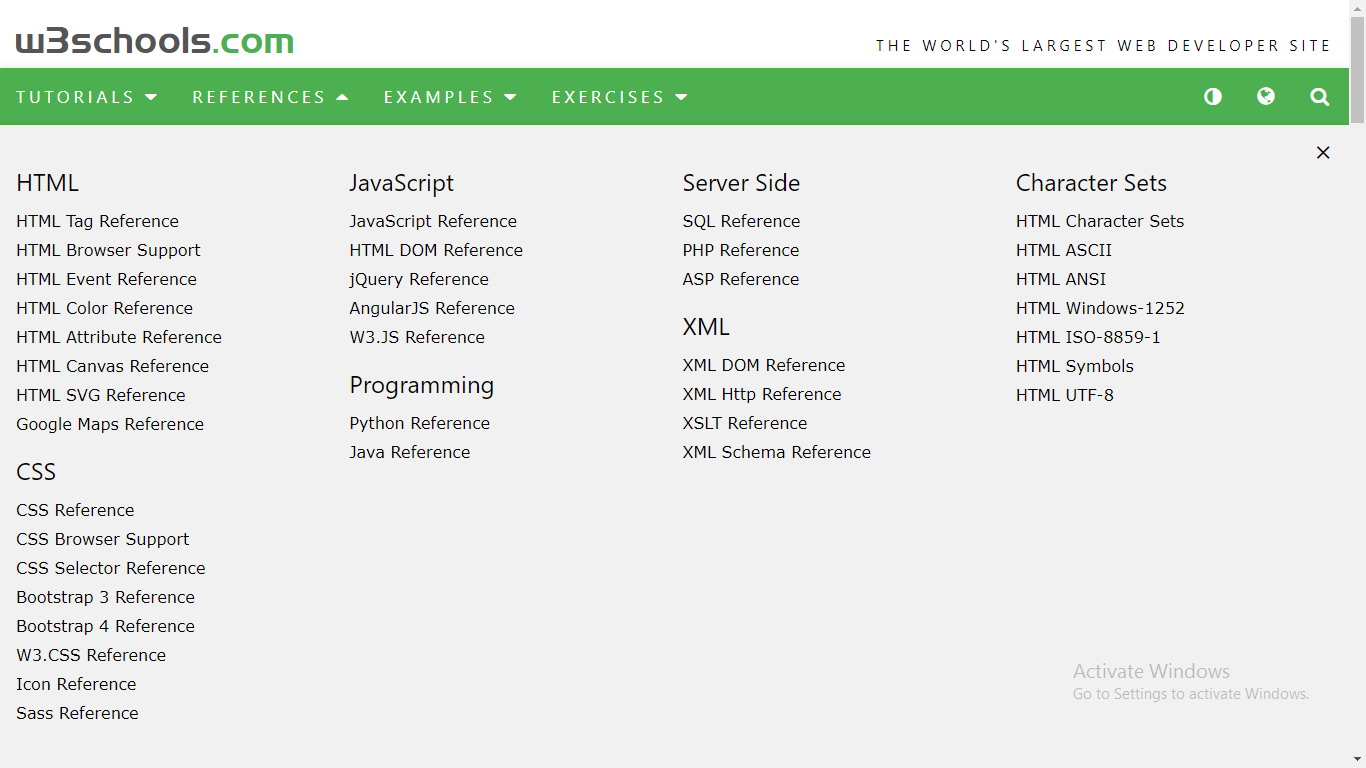
Task: Open SQL Reference
Action: [x=741, y=221]
